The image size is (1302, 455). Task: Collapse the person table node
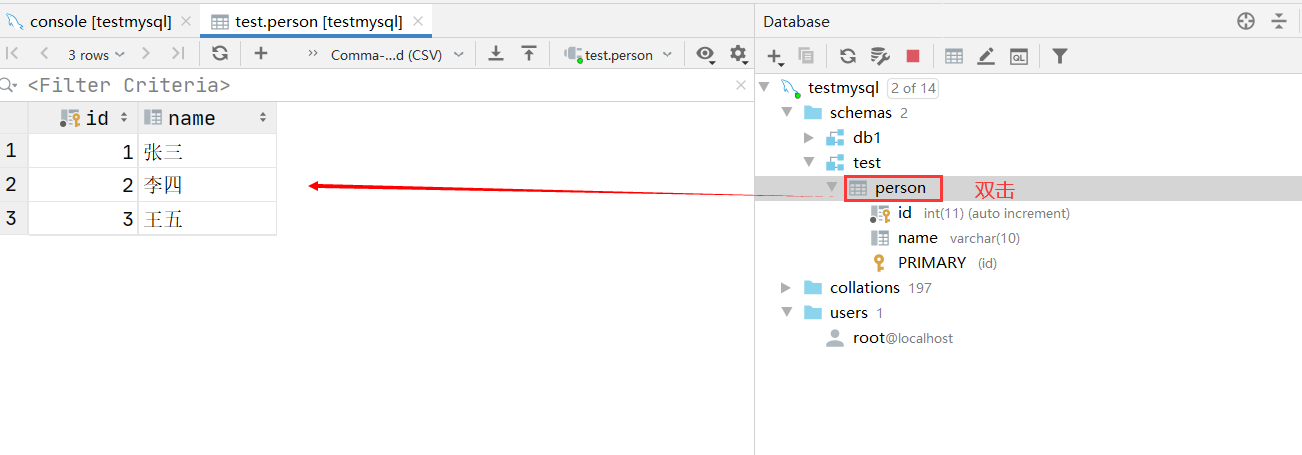(x=832, y=187)
